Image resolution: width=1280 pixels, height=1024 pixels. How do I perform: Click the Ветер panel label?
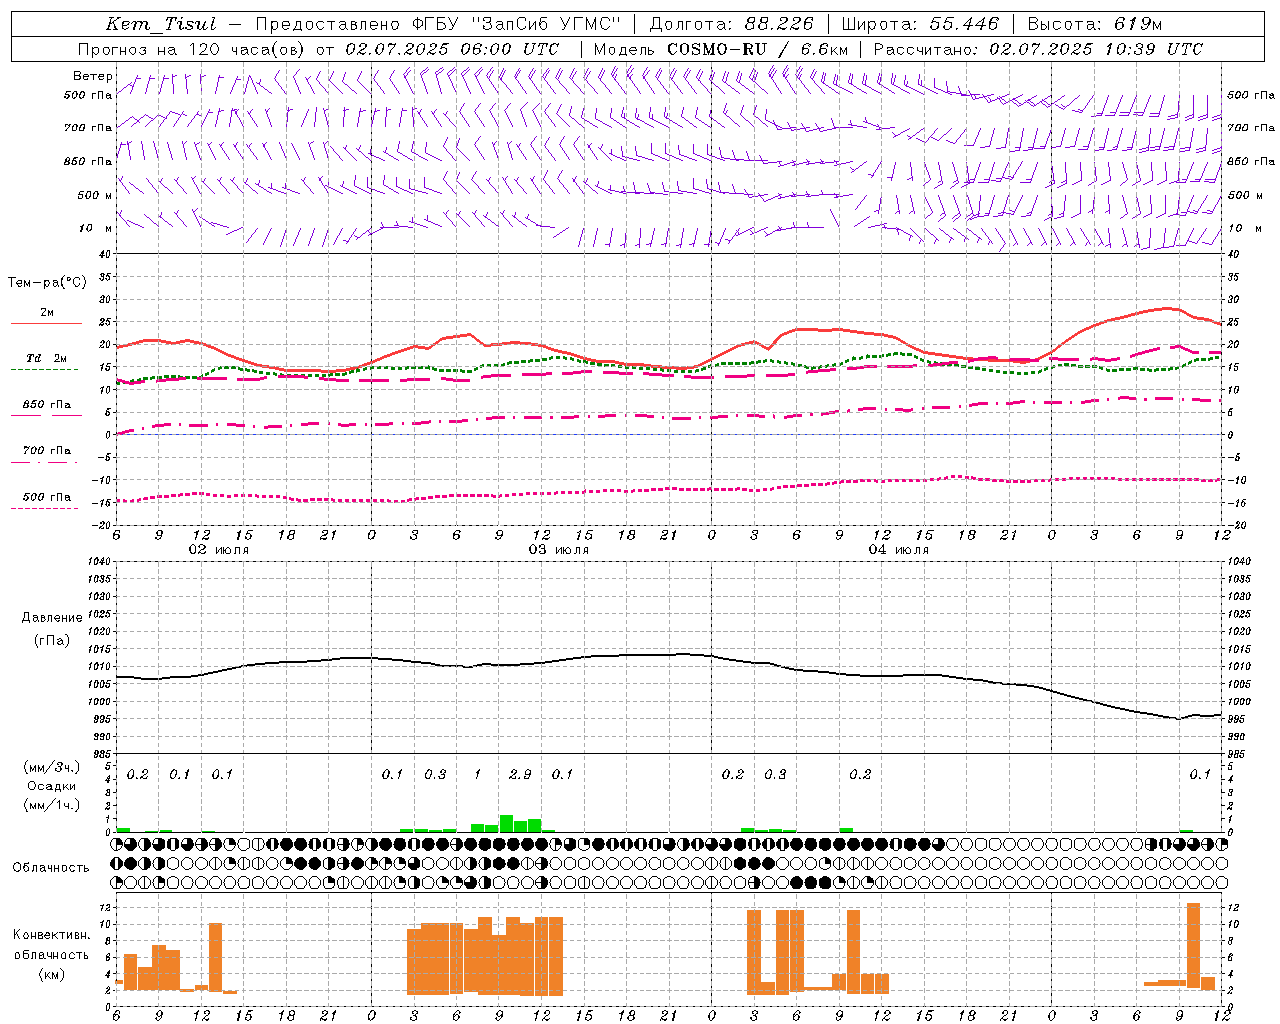coord(92,76)
